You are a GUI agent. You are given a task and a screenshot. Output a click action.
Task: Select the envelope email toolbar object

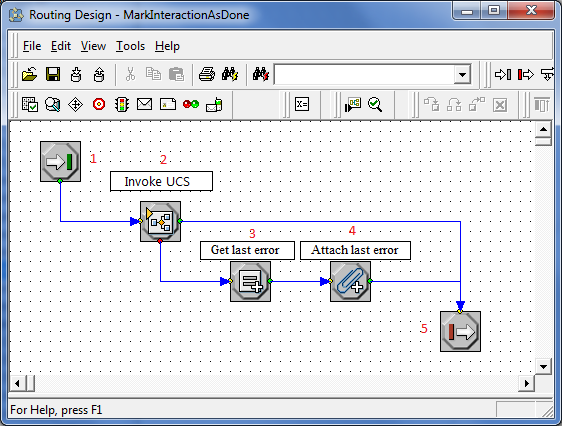[x=144, y=104]
